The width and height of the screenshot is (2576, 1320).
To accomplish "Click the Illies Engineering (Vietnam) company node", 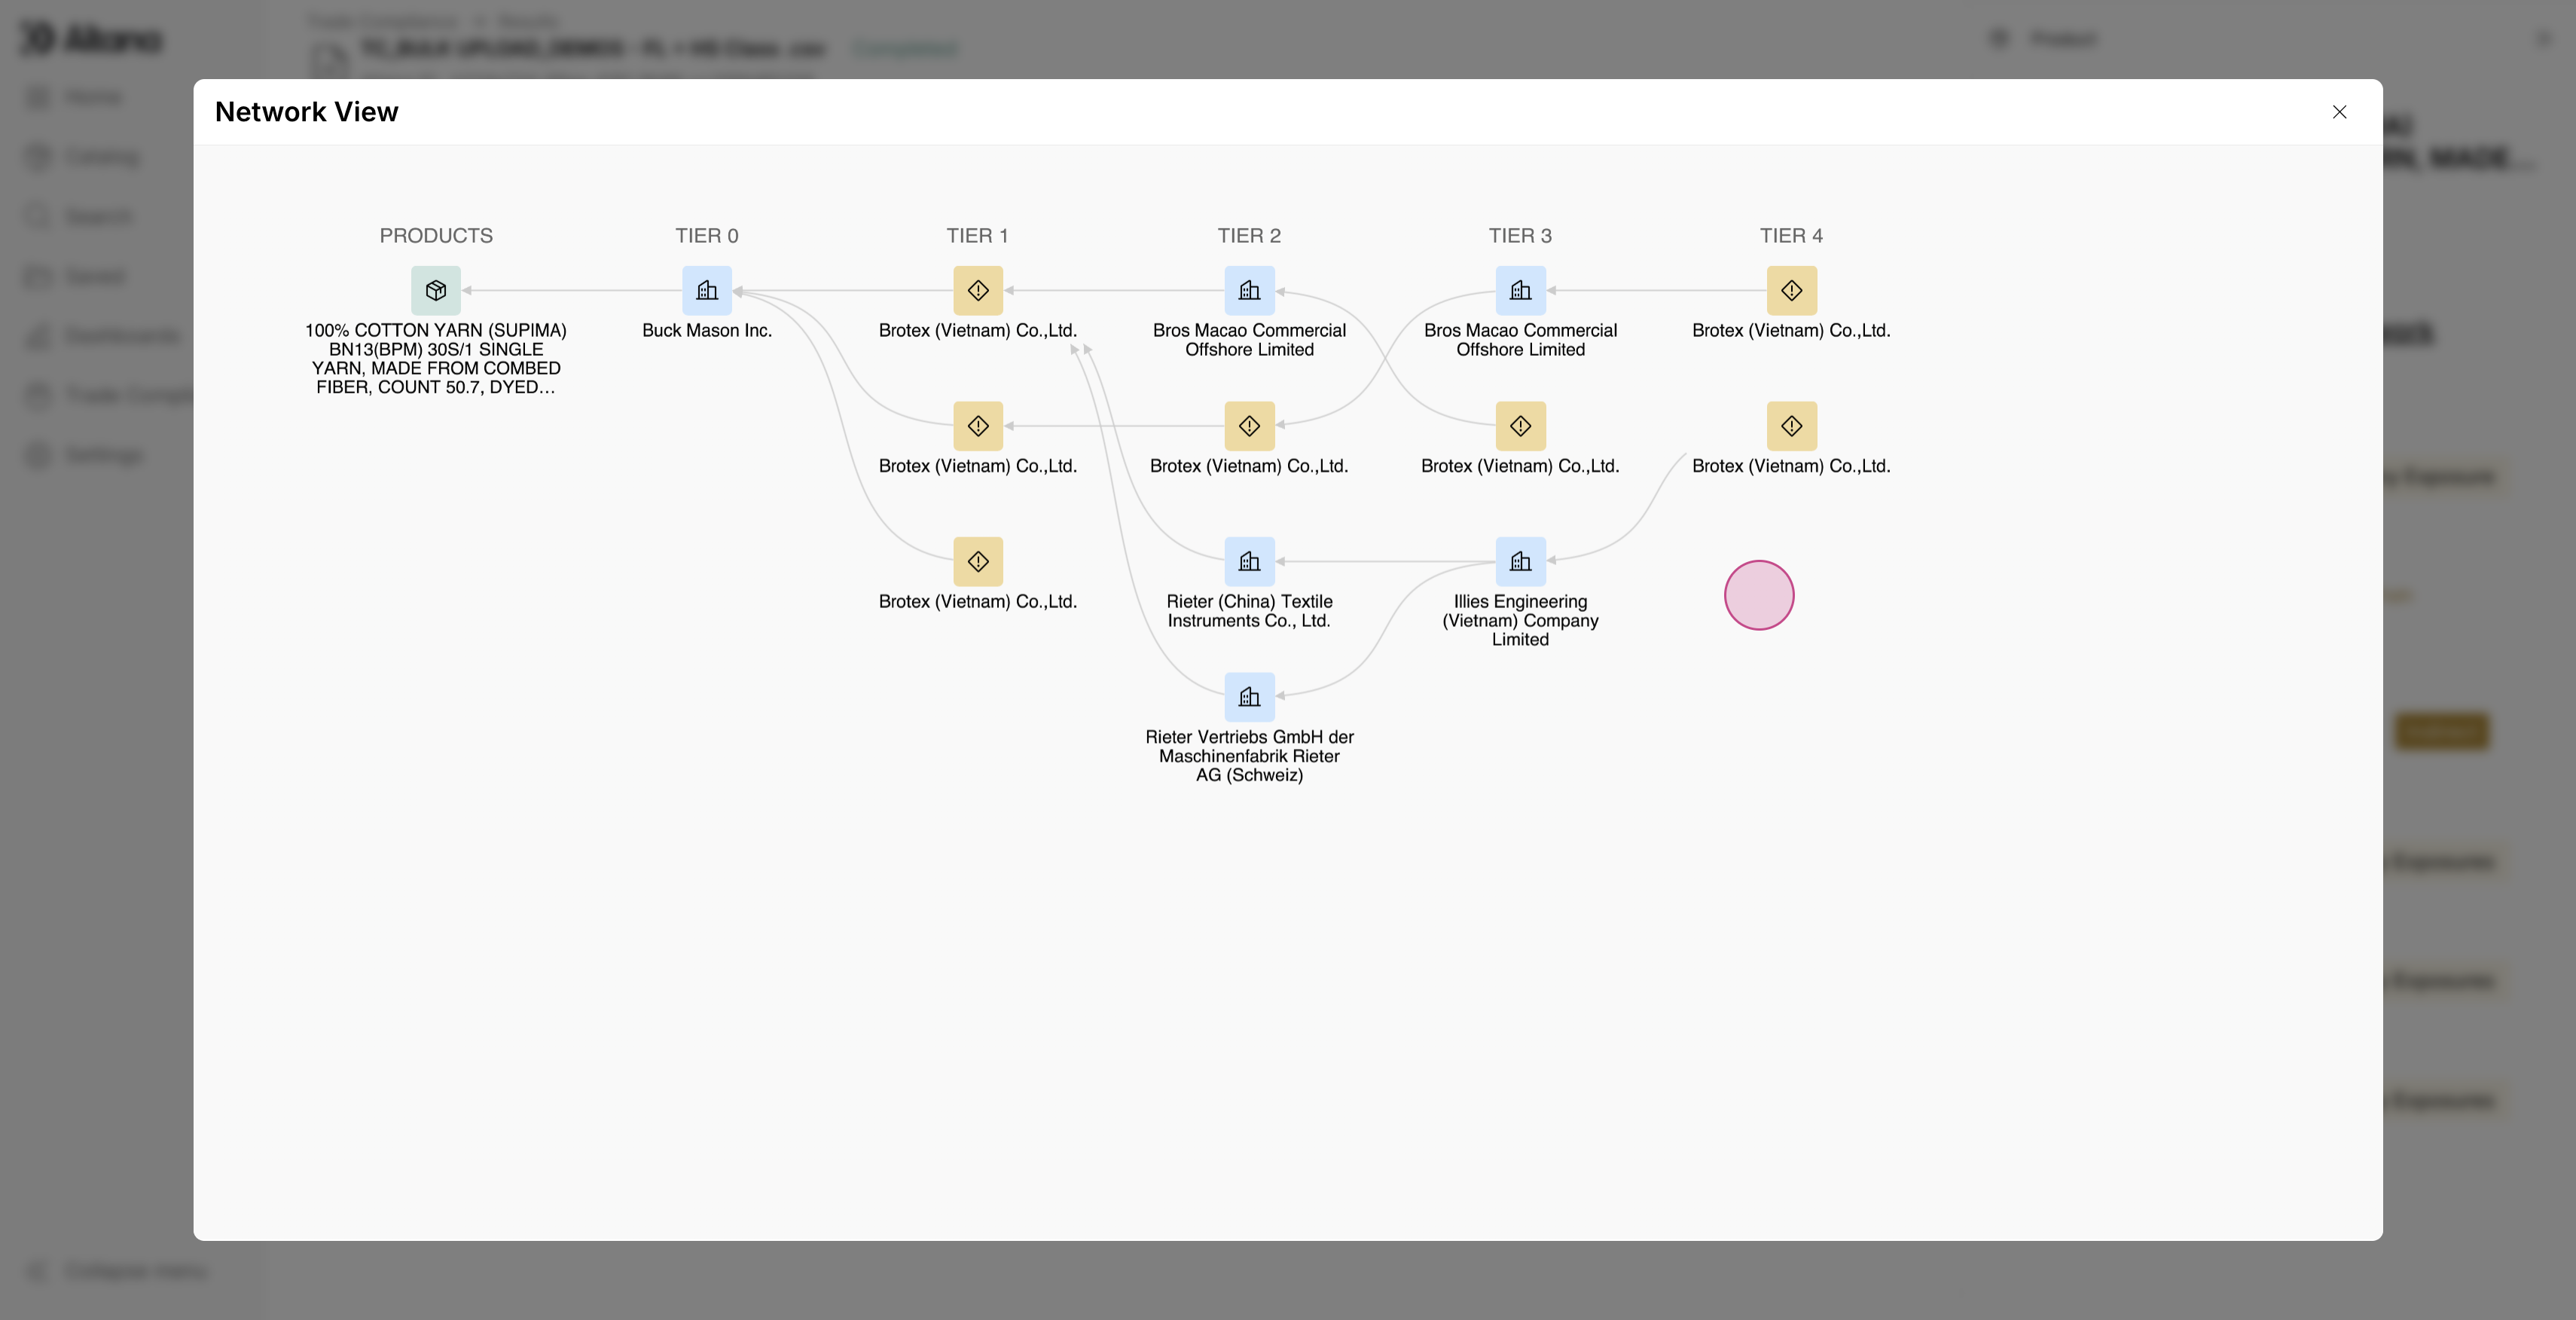I will pyautogui.click(x=1520, y=561).
